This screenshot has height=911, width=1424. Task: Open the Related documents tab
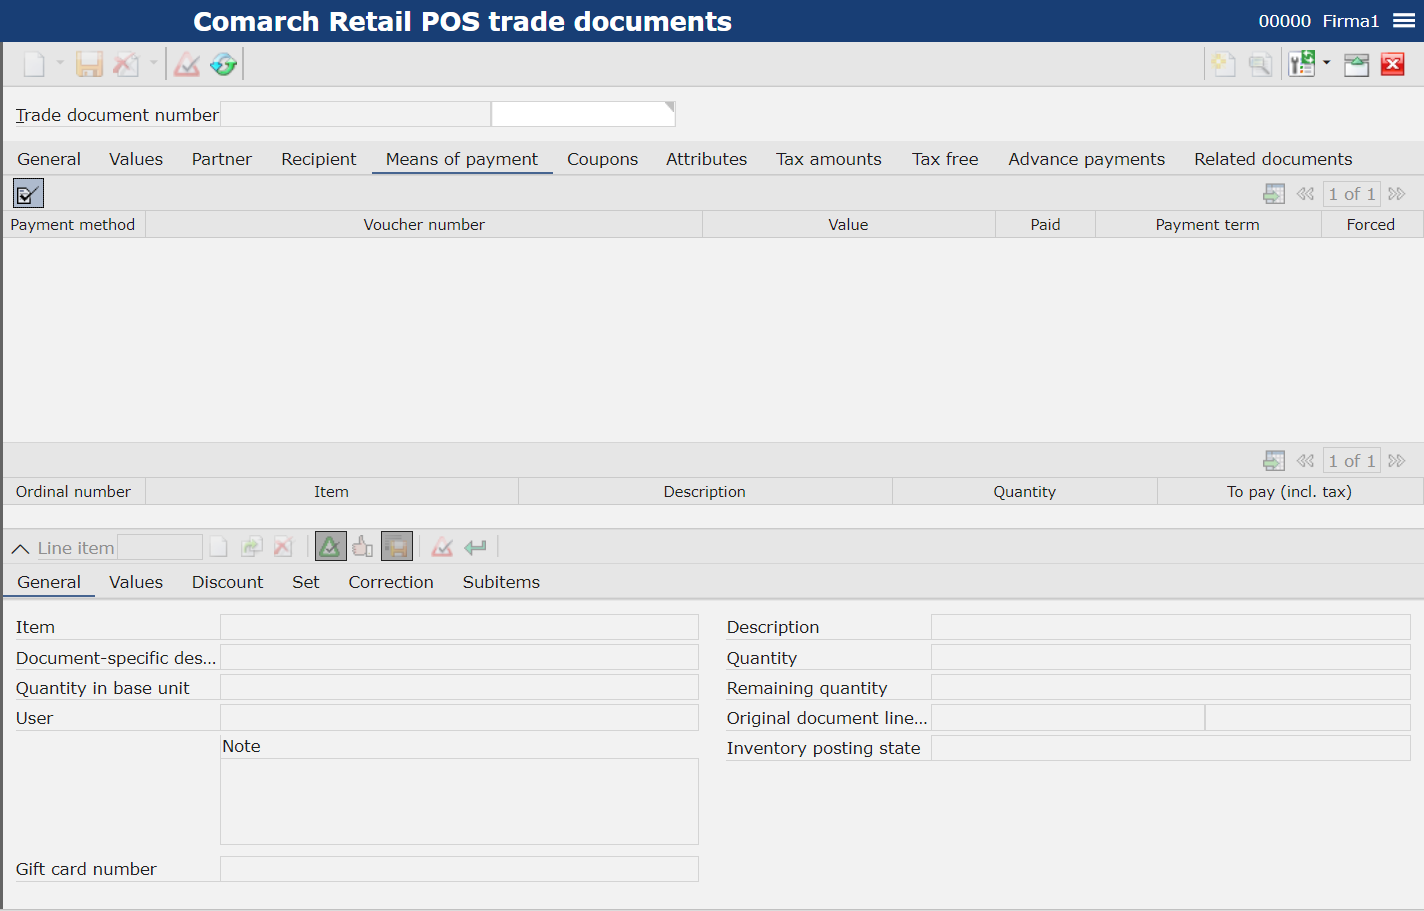[1273, 159]
